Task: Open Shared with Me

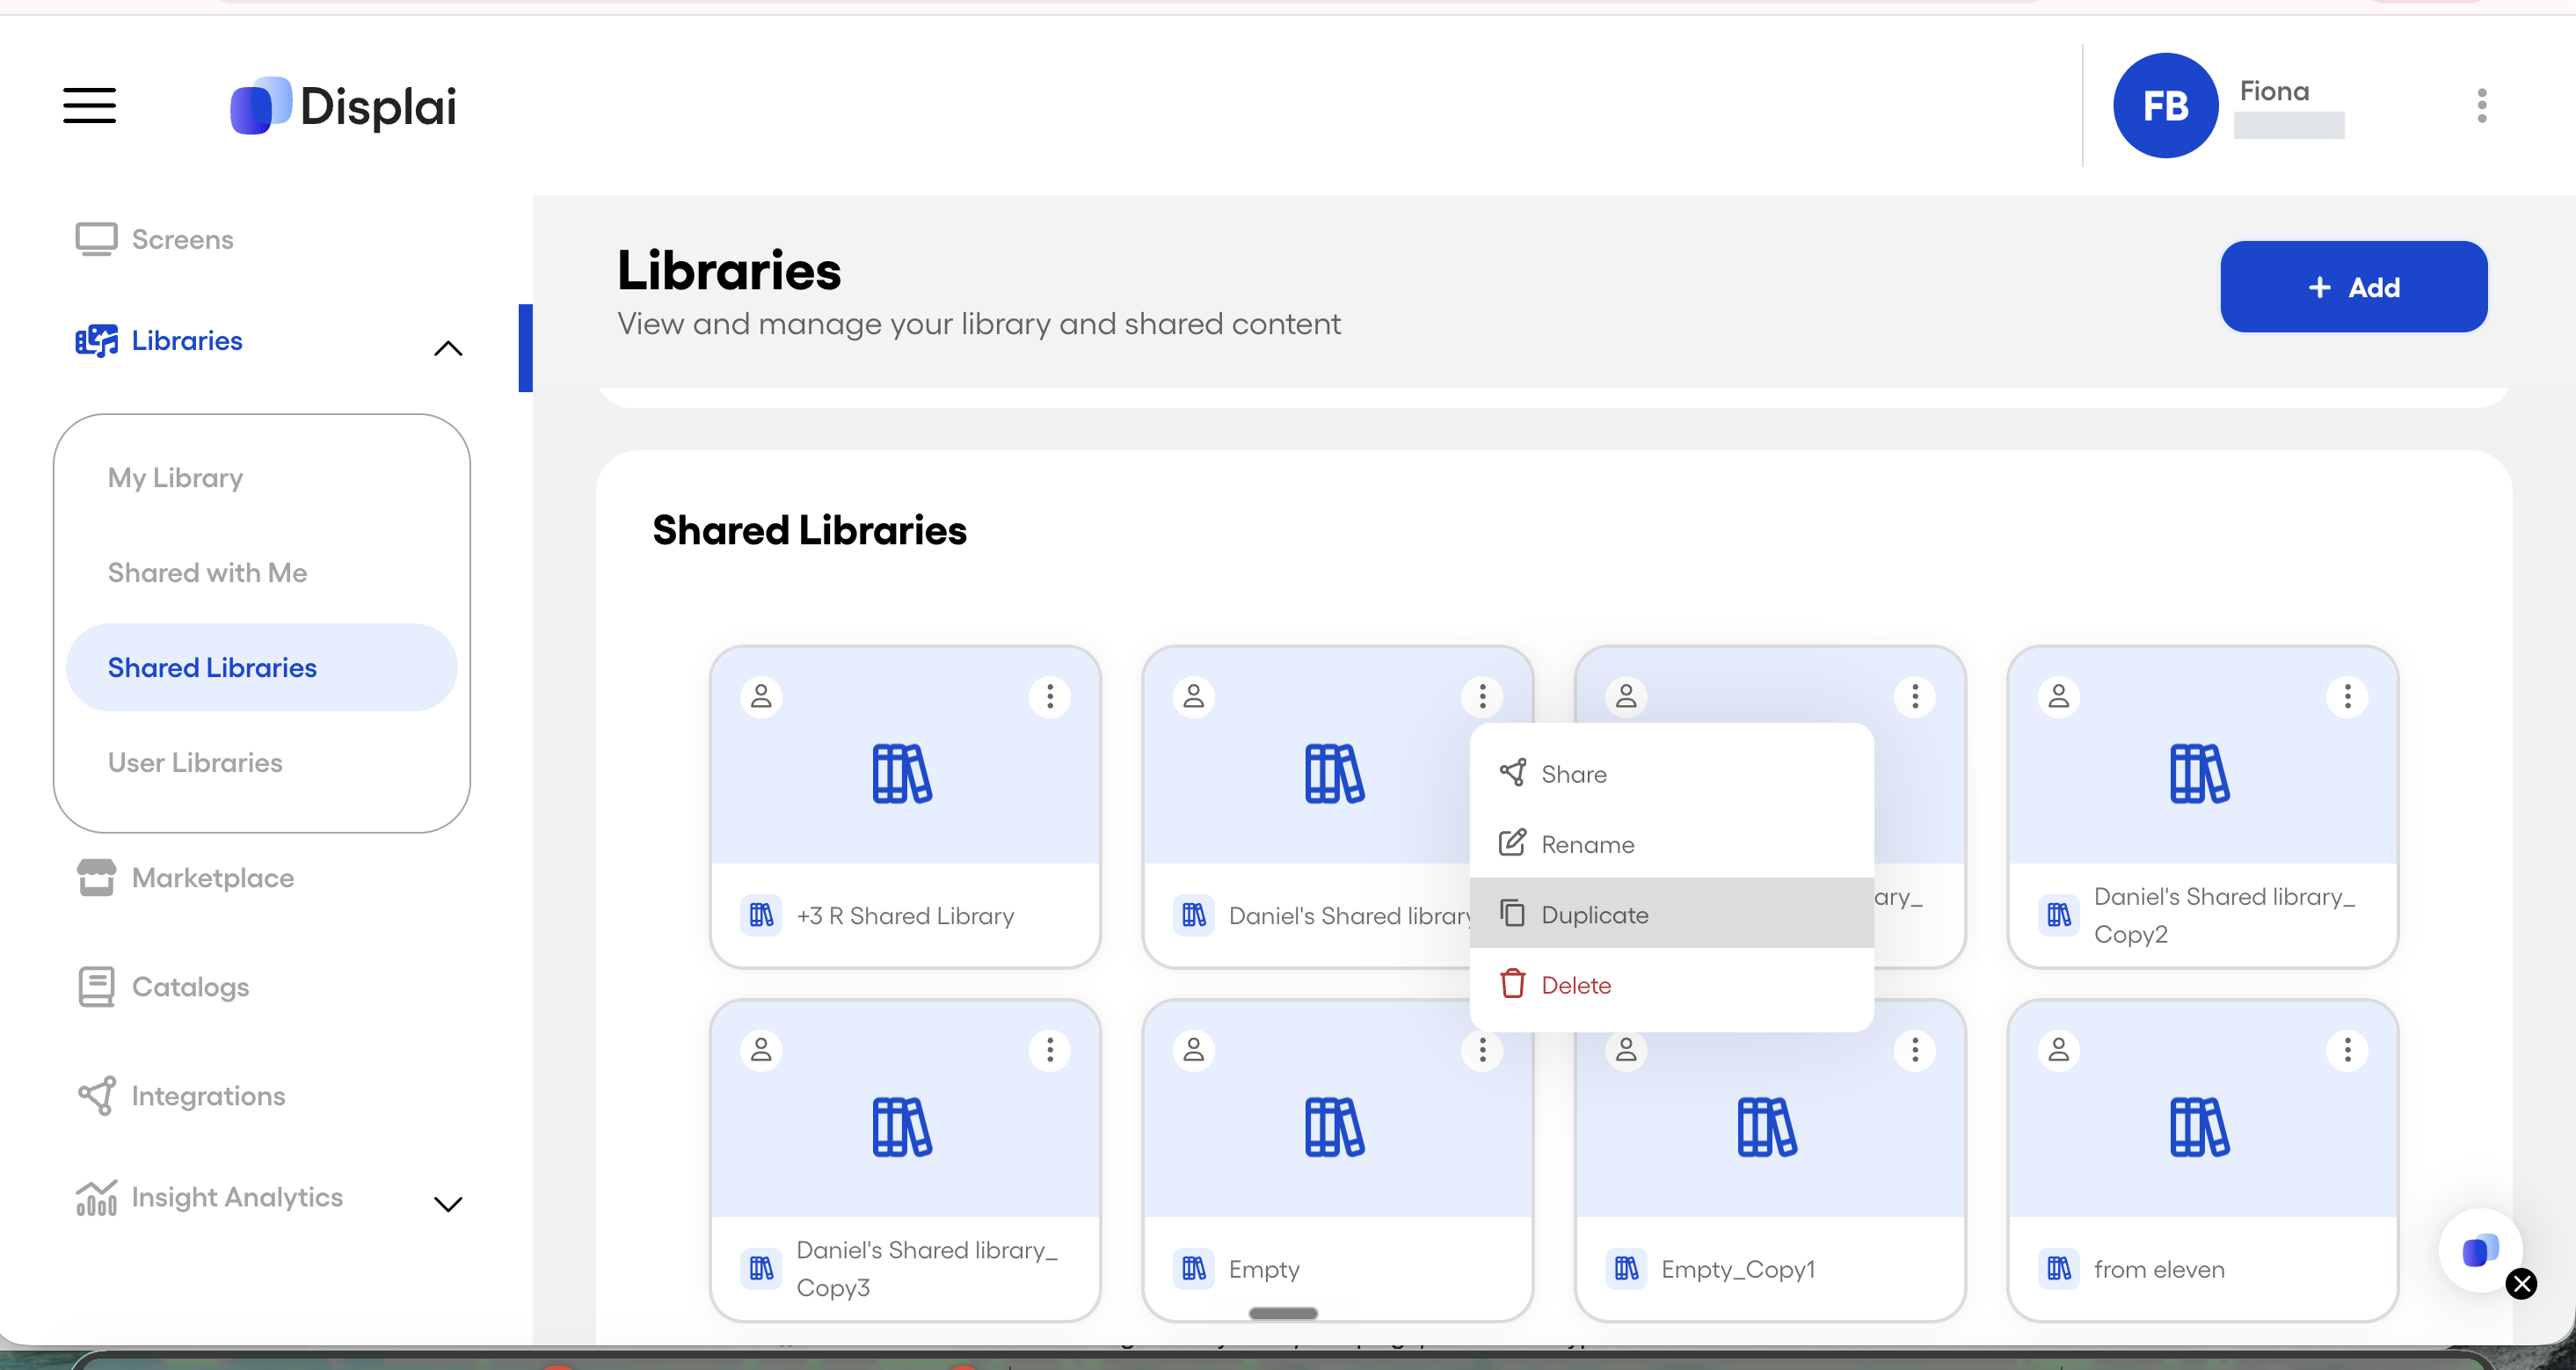Action: [x=207, y=572]
